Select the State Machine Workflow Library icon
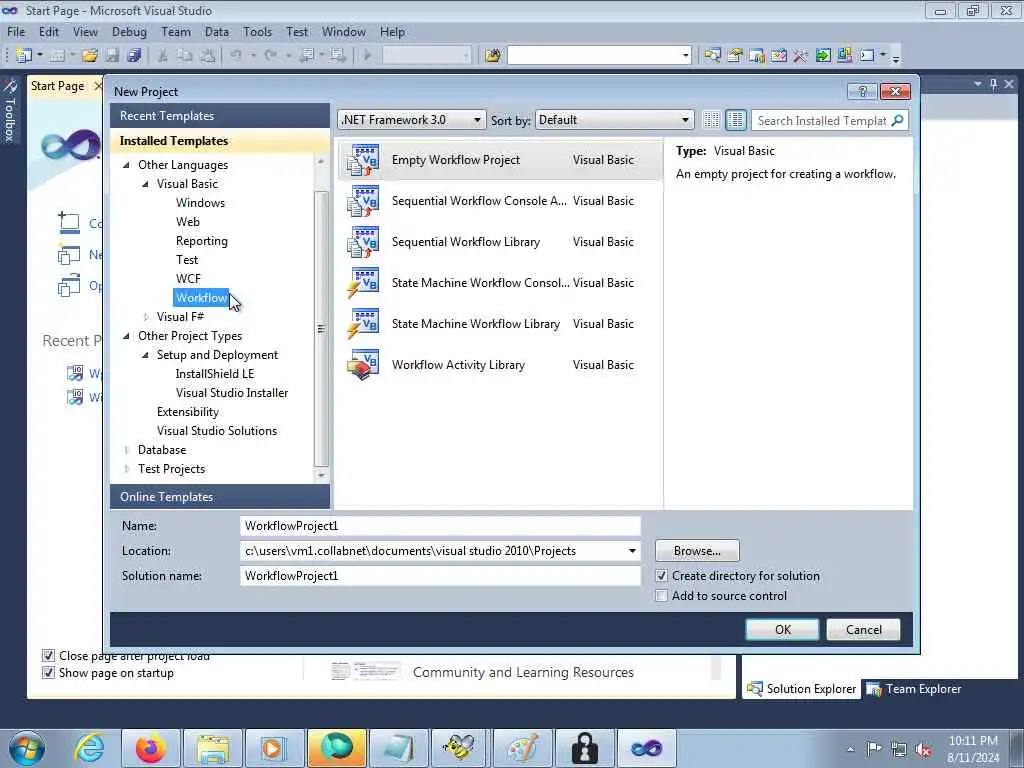1024x768 pixels. (x=362, y=325)
